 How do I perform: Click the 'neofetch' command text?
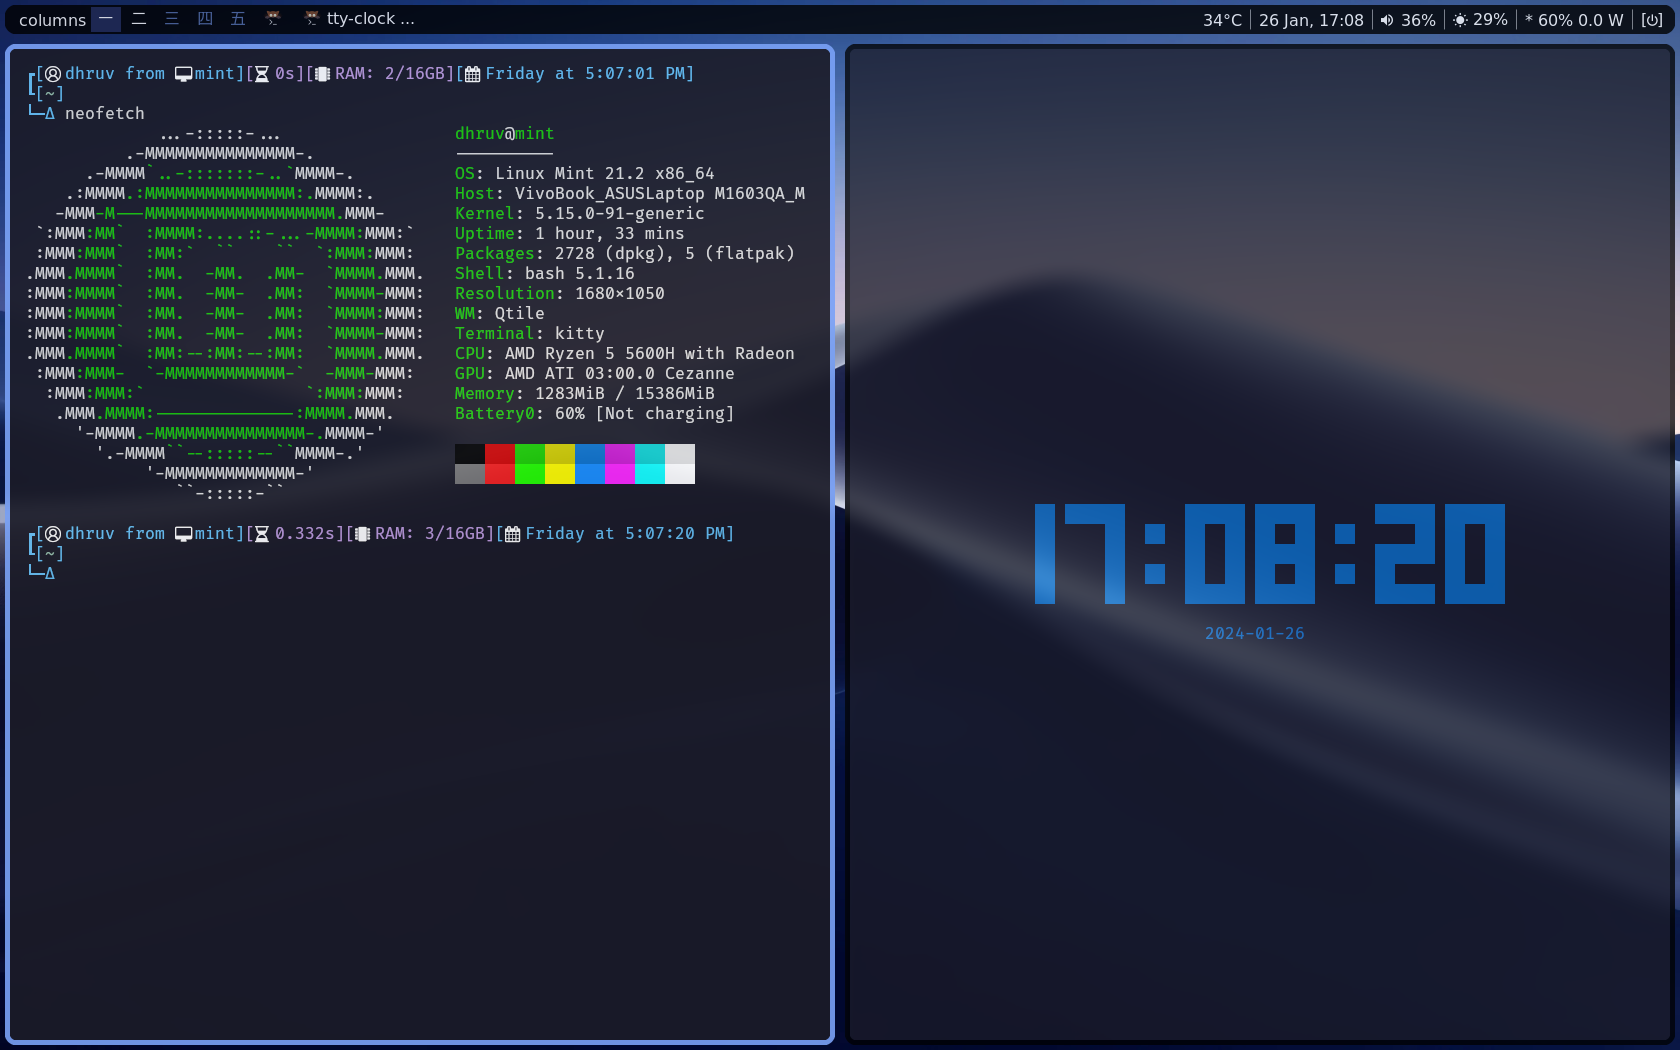click(x=105, y=113)
